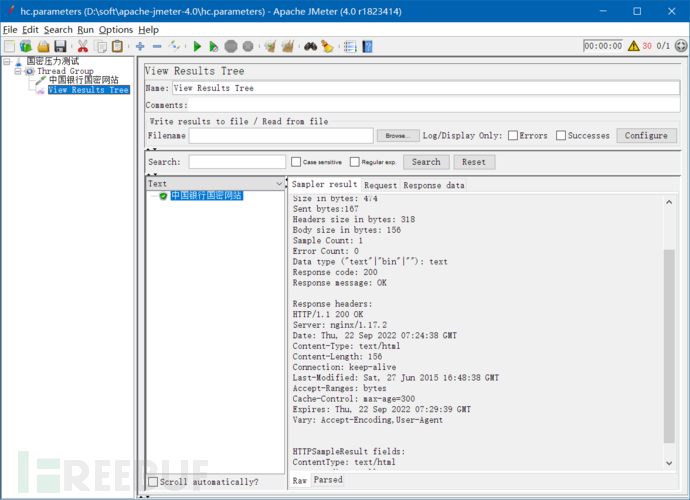
Task: Collapse the root test plan node
Action: pos(7,61)
